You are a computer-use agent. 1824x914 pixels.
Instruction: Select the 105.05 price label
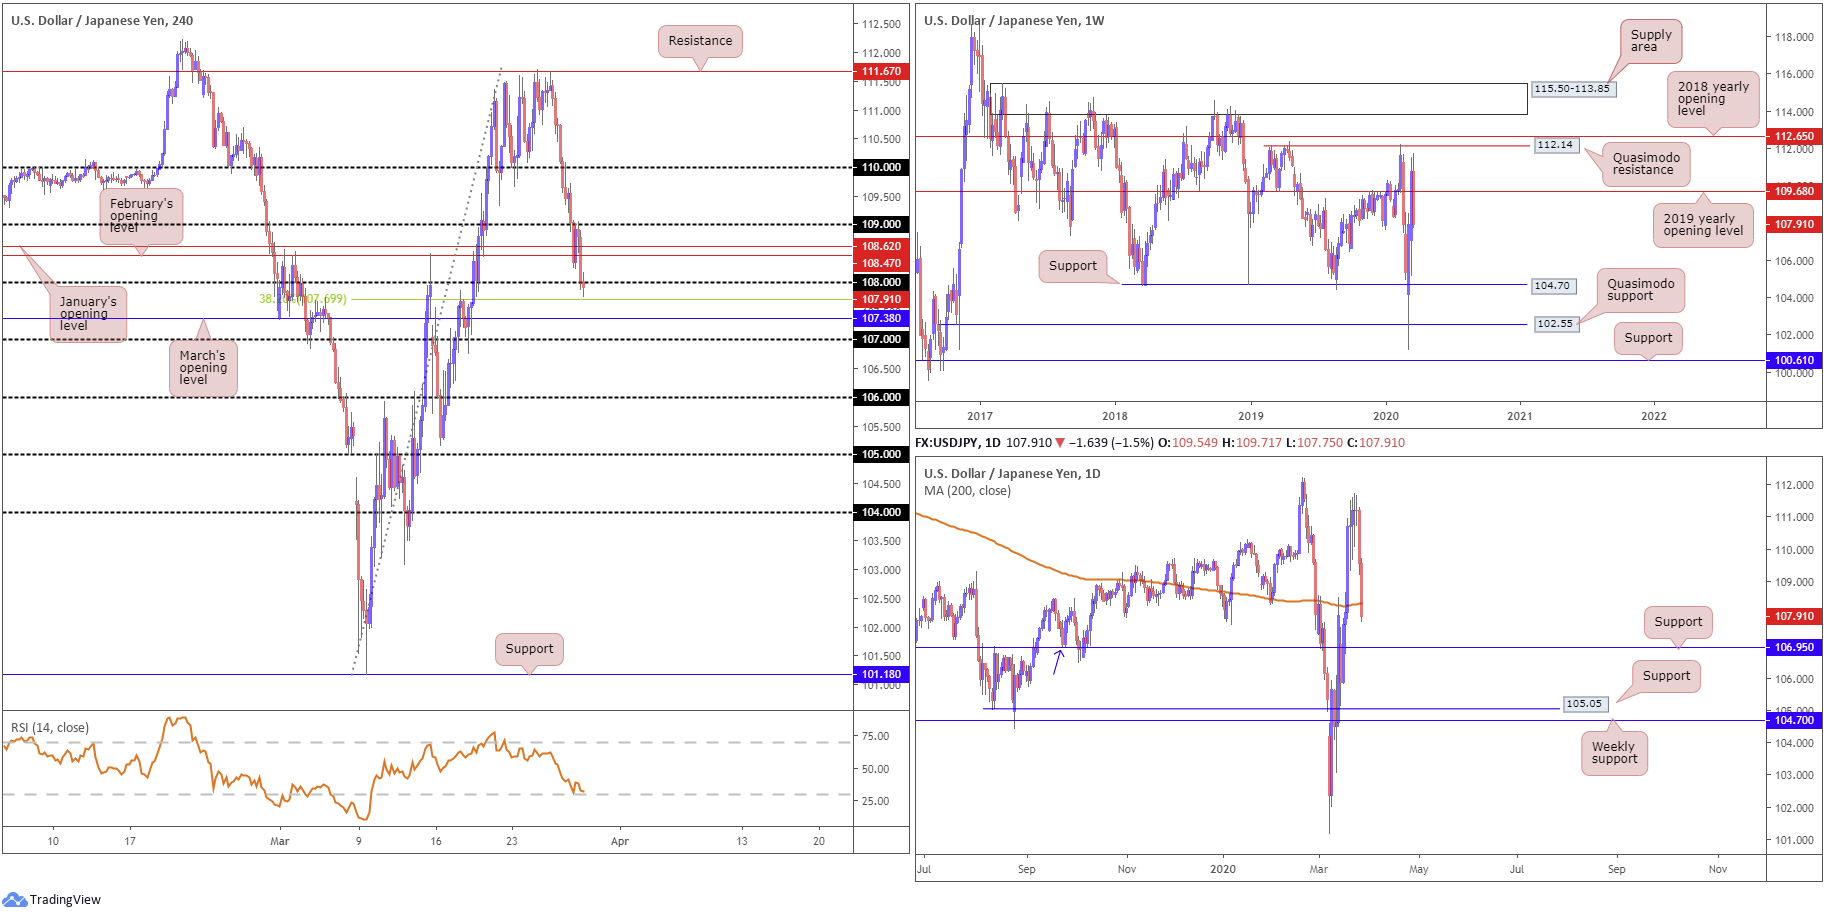point(1584,704)
